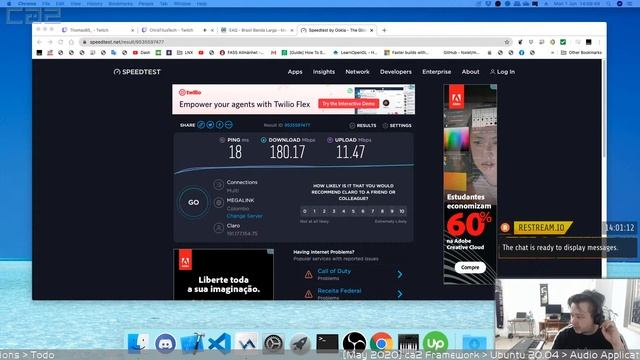Open Google Chrome from the Dock
Viewport: 640px width, 360px height.
381,343
